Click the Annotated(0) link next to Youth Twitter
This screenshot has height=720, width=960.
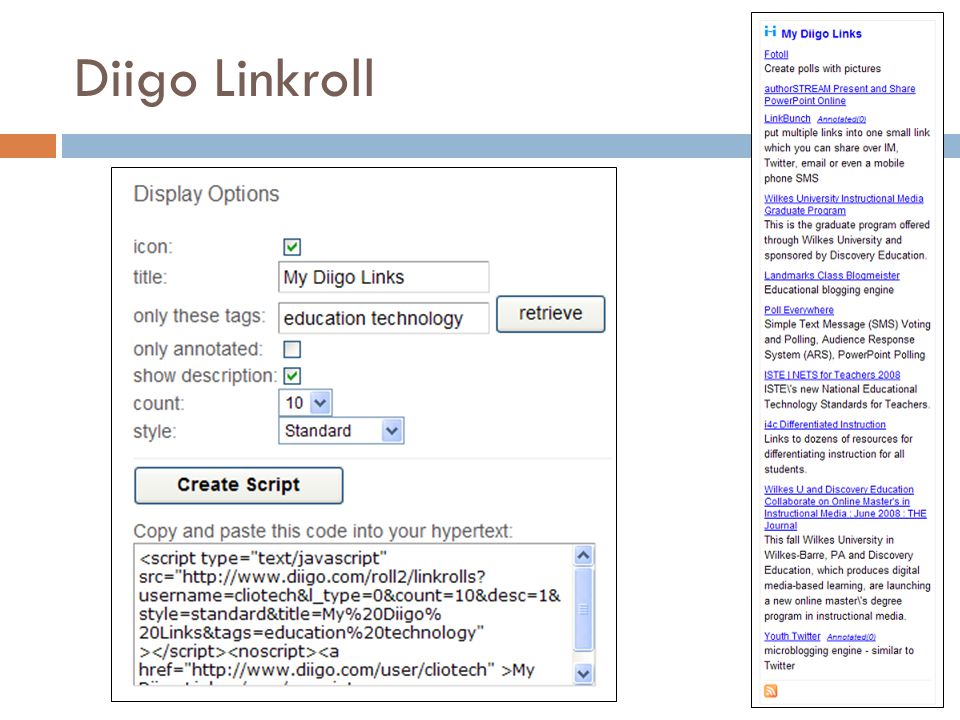(x=851, y=637)
